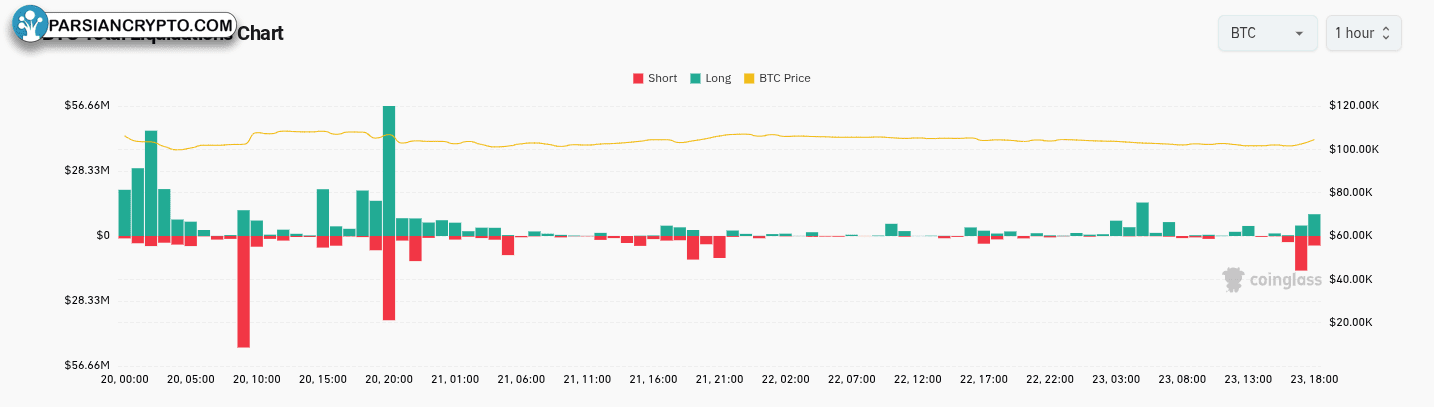Open the 1 hour interval dropdown
The width and height of the screenshot is (1434, 407).
click(1363, 33)
